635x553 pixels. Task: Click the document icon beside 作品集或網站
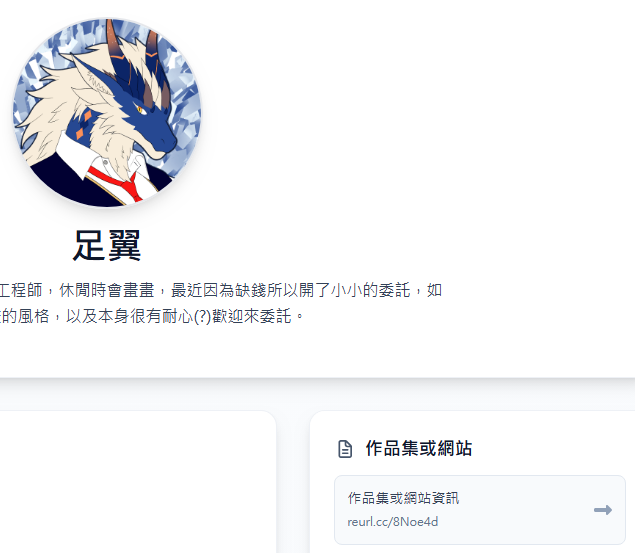[345, 449]
